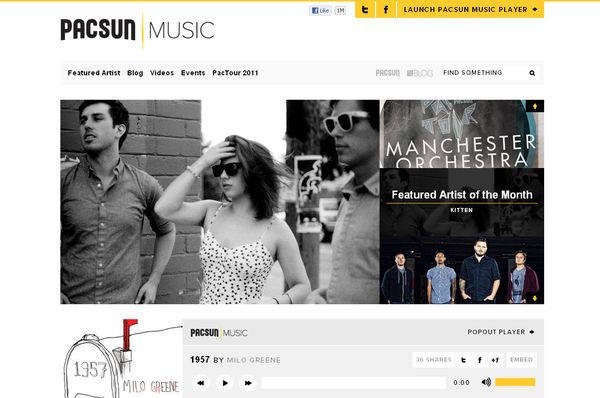
Task: Click the grey Blog logo in the nav bar
Action: pos(420,73)
